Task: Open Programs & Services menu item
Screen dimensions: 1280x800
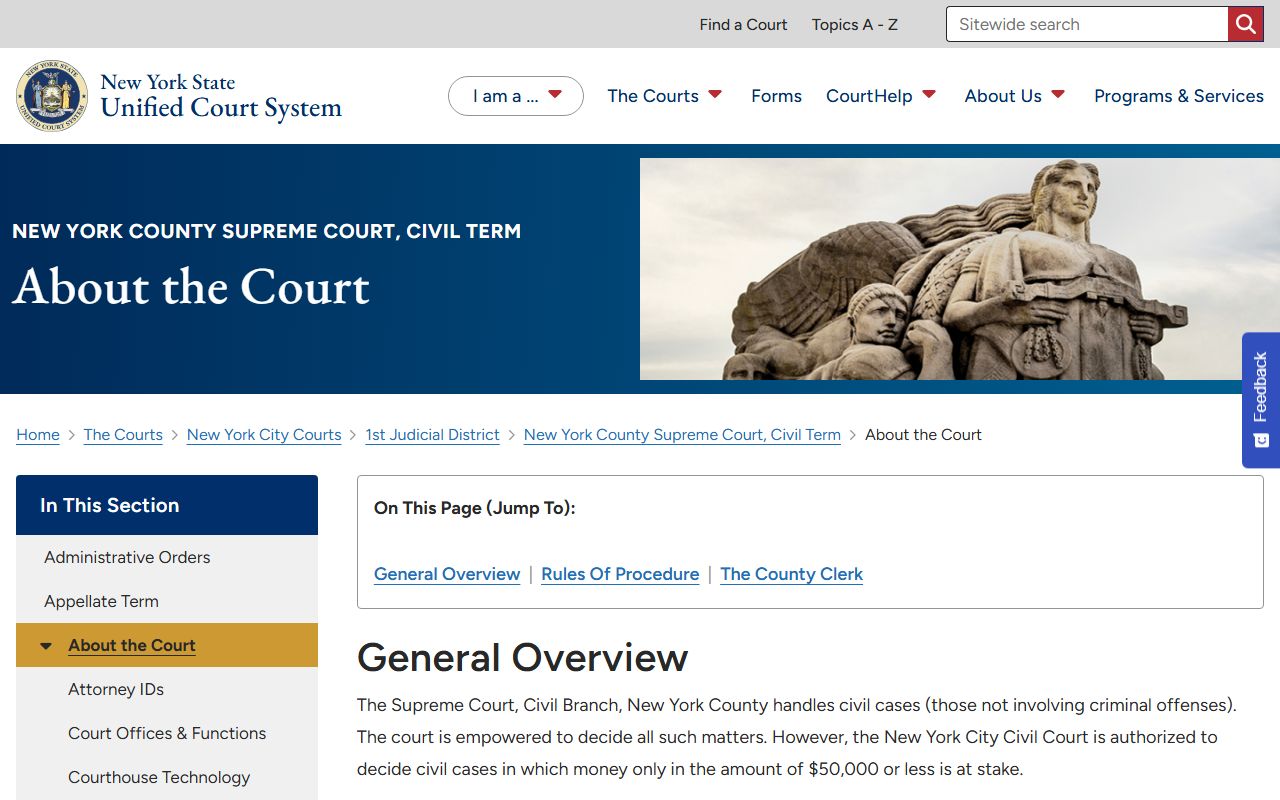Action: point(1179,96)
